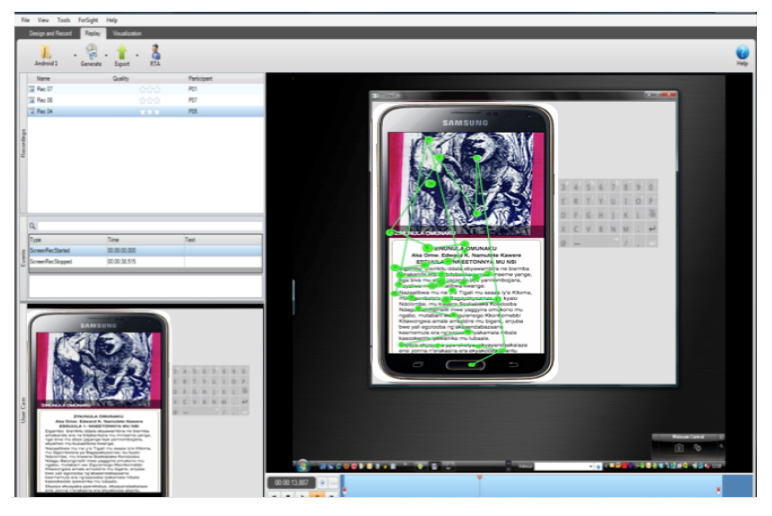Viewport: 772px width, 516px height.
Task: Click the User Cam phone thumbnail
Action: tap(99, 400)
